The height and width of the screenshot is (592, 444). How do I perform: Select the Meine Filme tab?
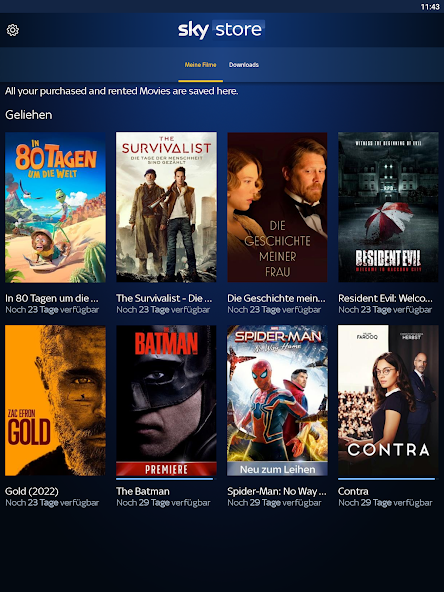(x=200, y=65)
